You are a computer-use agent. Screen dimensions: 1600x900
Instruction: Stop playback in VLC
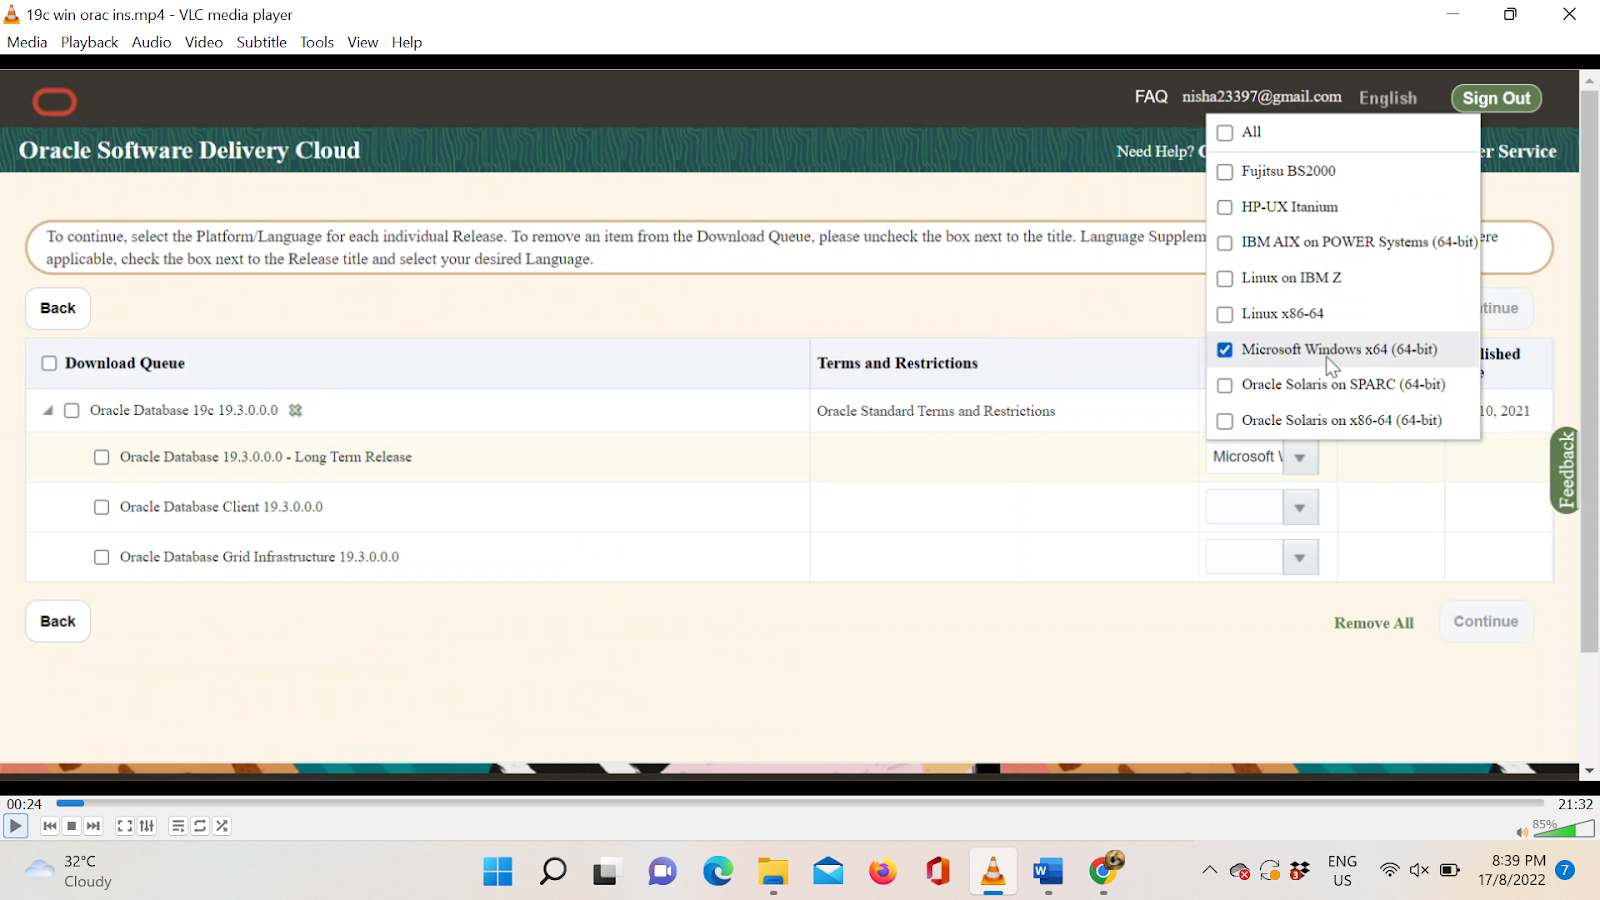click(x=72, y=826)
